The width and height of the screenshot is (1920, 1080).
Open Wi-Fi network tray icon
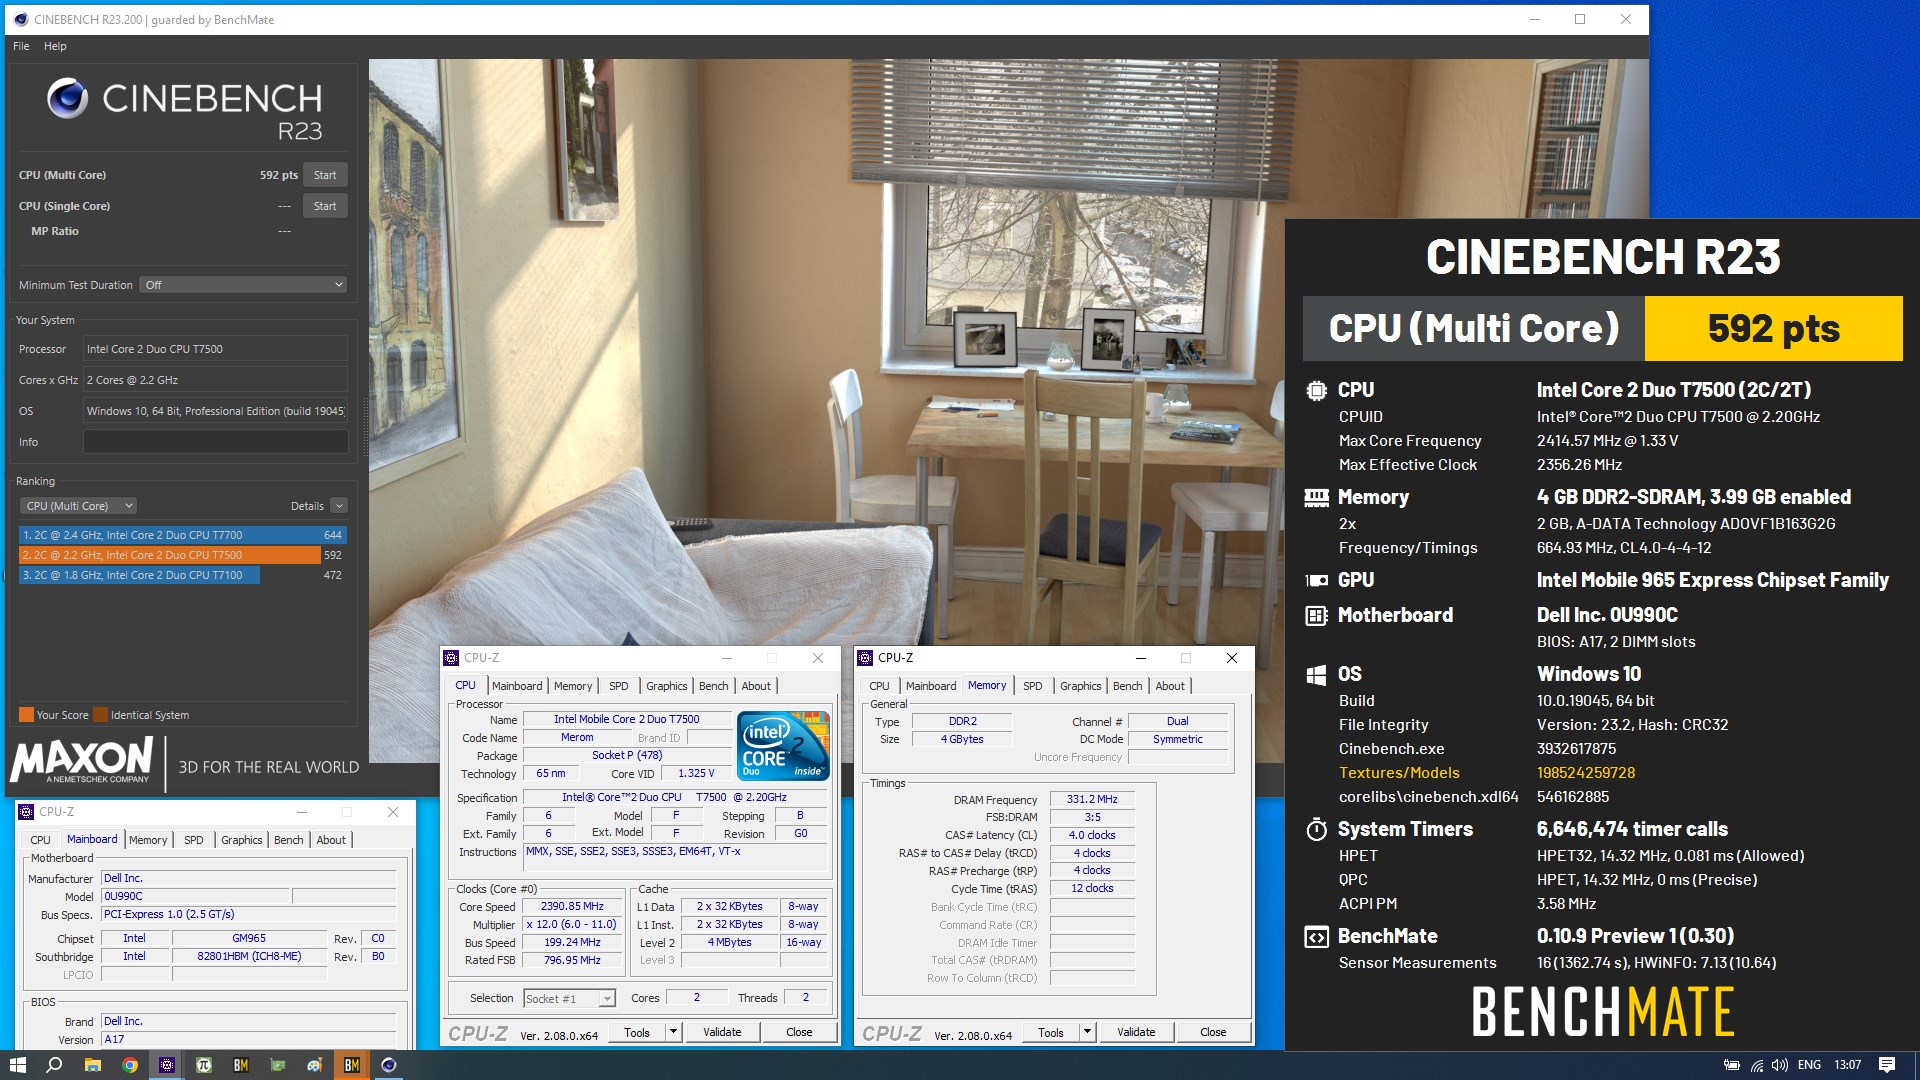[x=1757, y=1065]
